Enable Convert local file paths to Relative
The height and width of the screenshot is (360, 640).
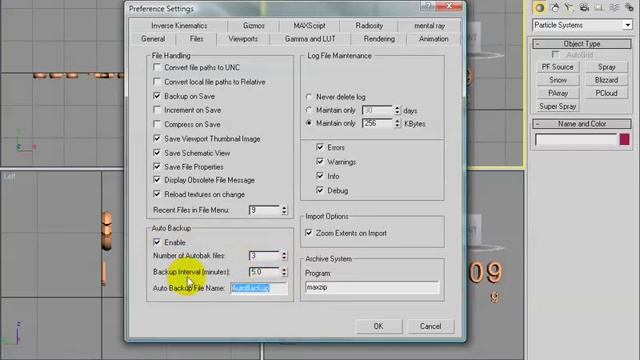(x=157, y=82)
